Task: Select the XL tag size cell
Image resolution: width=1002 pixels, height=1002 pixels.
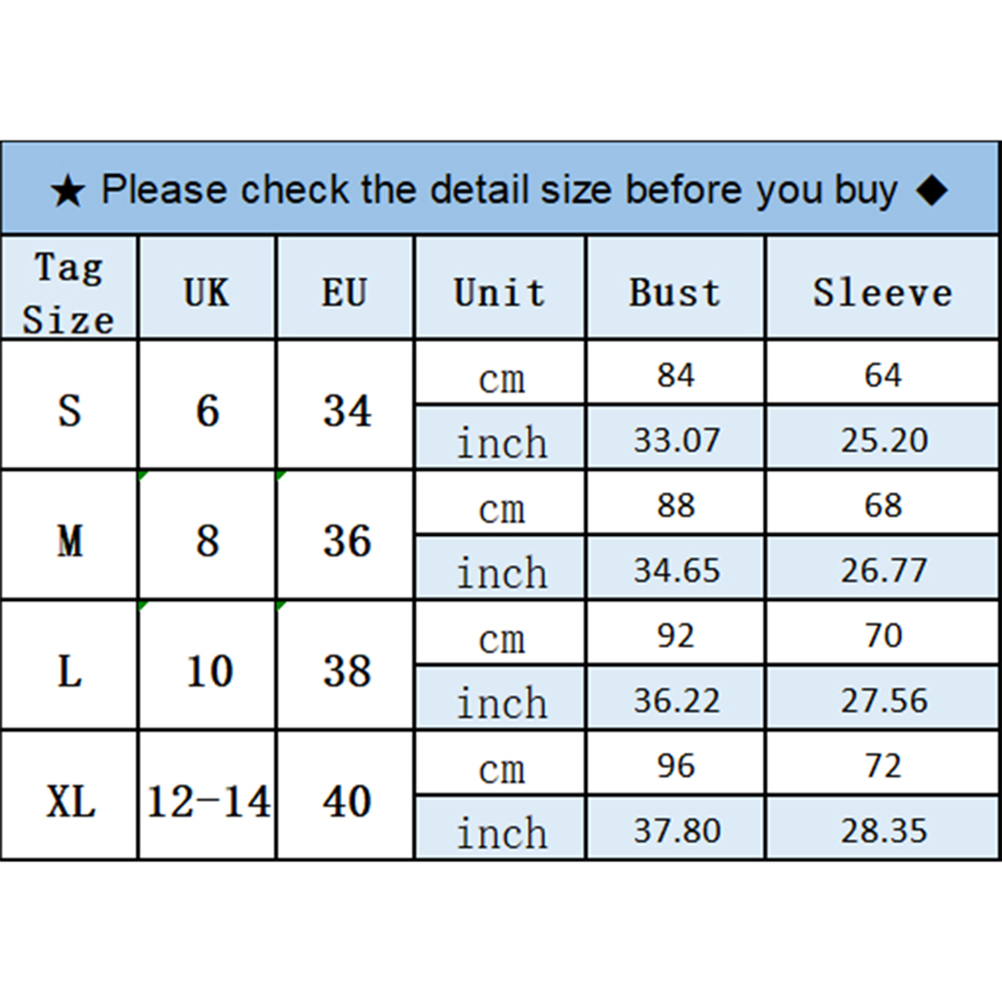Action: (69, 801)
